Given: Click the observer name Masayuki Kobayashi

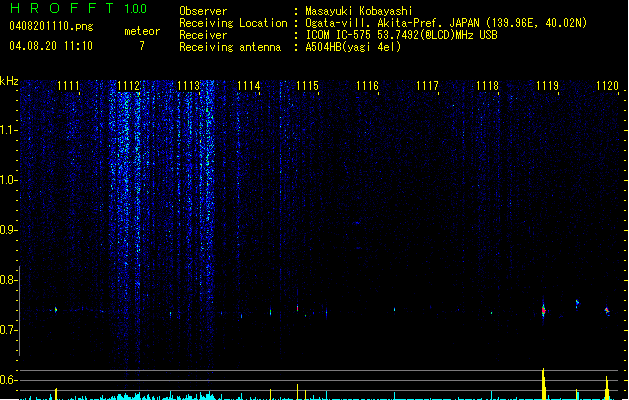Looking at the screenshot, I should coord(359,11).
